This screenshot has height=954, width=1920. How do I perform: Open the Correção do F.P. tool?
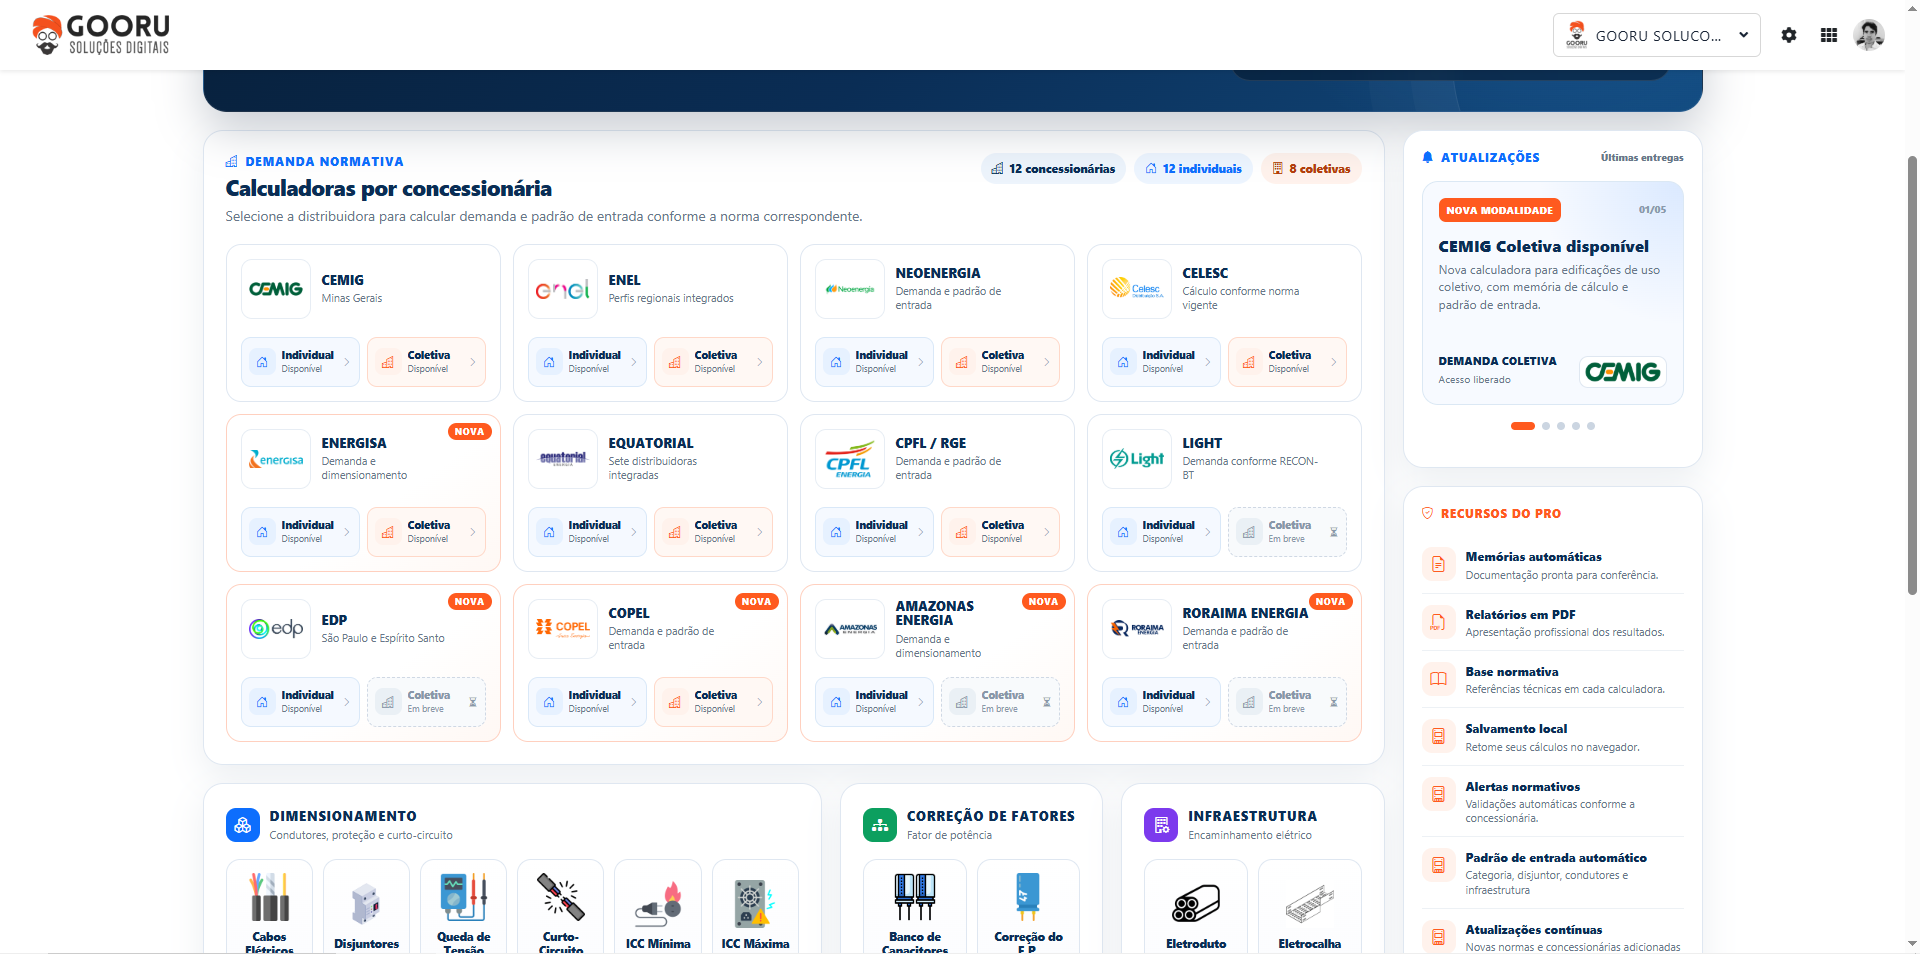click(x=1028, y=907)
